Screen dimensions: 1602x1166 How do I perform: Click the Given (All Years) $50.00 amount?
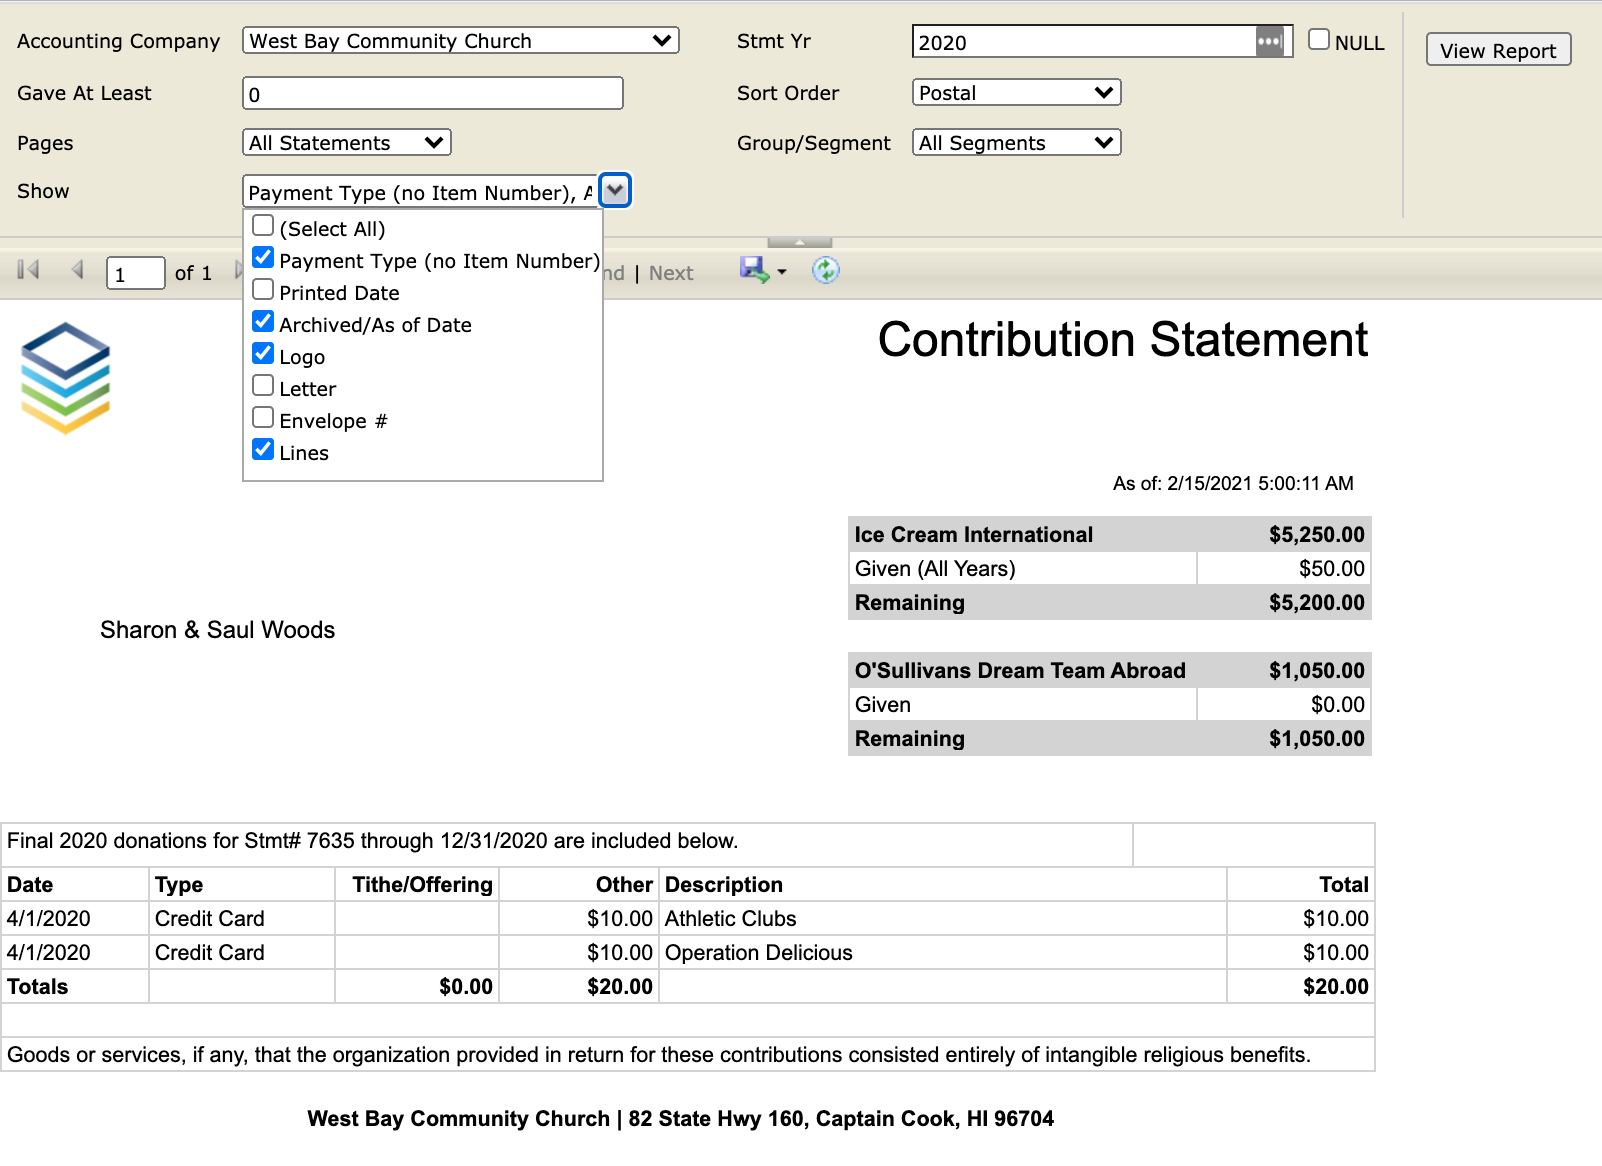point(1331,568)
